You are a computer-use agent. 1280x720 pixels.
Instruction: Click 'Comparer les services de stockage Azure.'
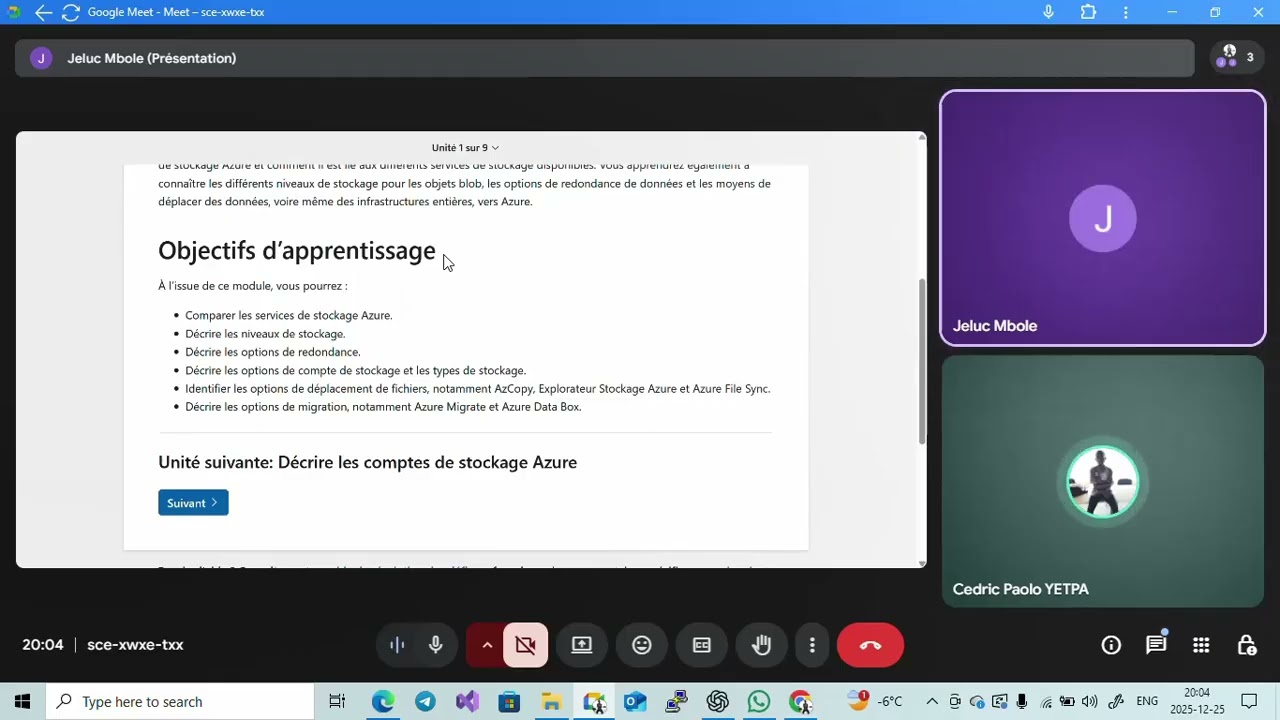point(289,315)
